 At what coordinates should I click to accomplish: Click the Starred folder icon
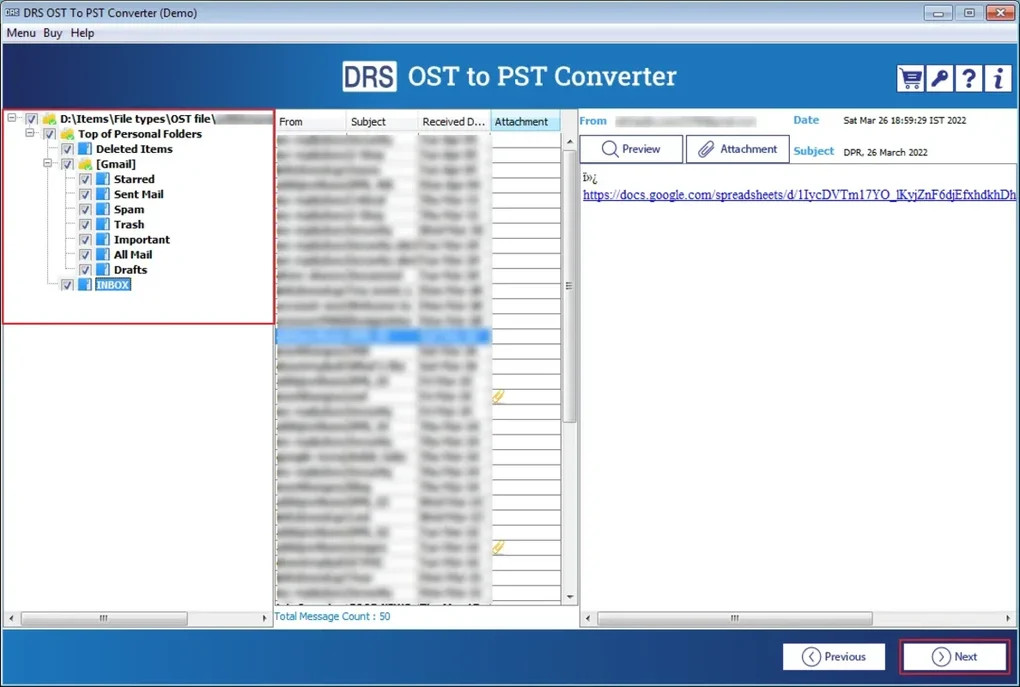point(103,179)
